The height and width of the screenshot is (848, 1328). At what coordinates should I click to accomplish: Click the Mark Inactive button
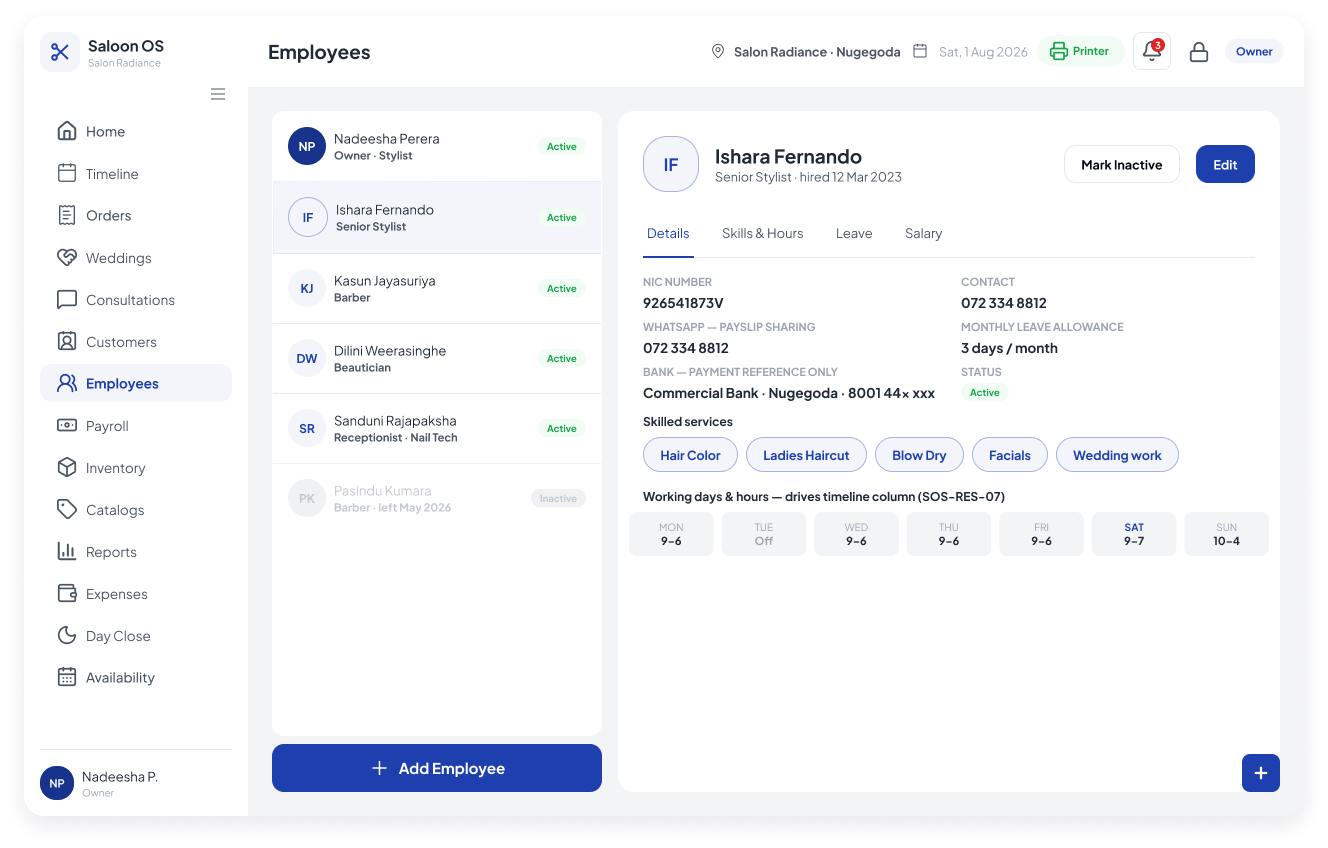pyautogui.click(x=1122, y=165)
